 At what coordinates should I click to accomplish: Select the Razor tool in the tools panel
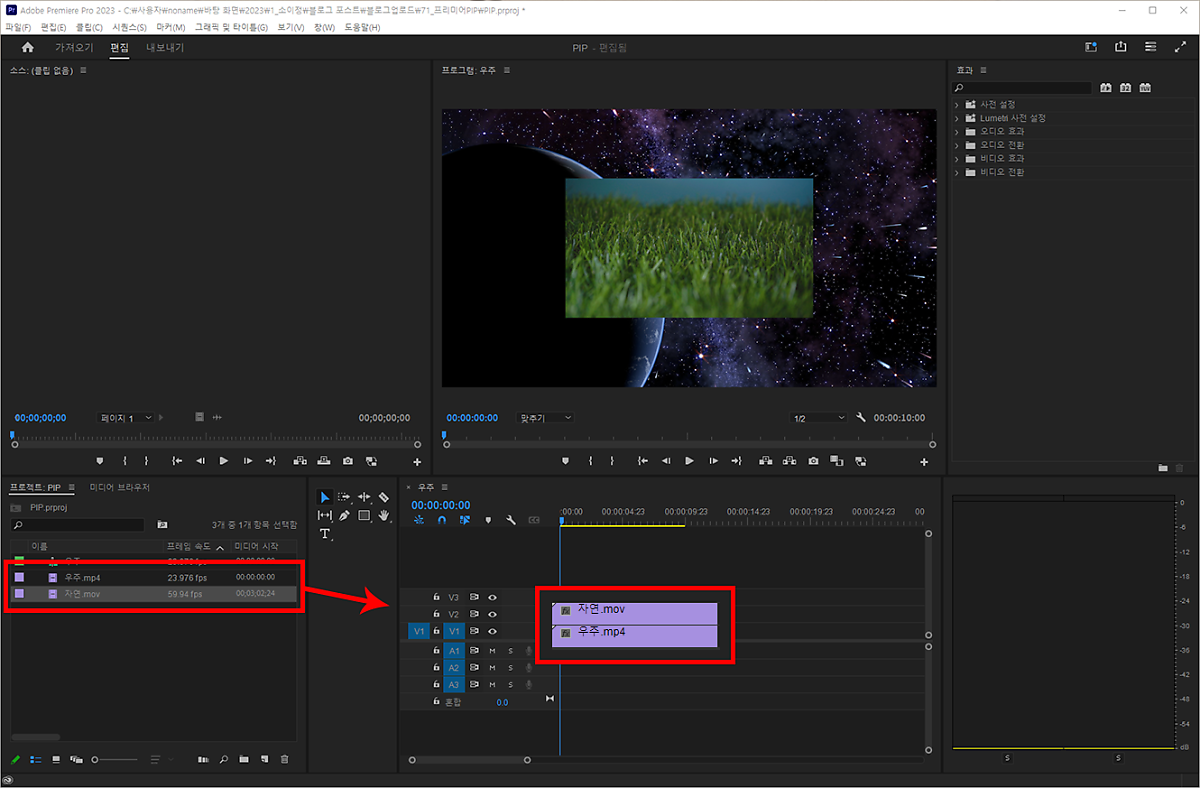click(384, 497)
